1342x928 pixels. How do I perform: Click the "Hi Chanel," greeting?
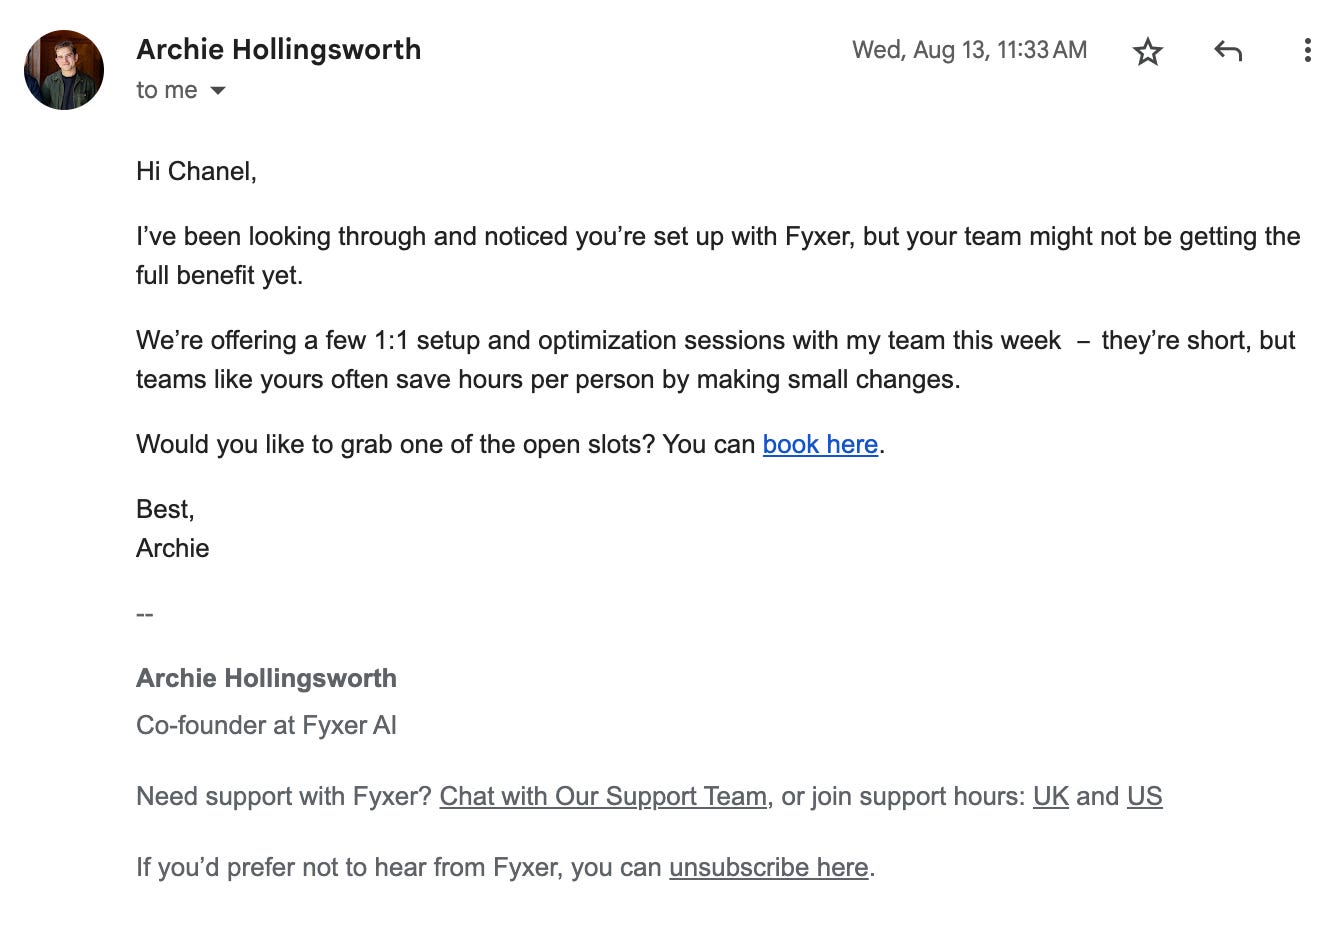[x=197, y=171]
